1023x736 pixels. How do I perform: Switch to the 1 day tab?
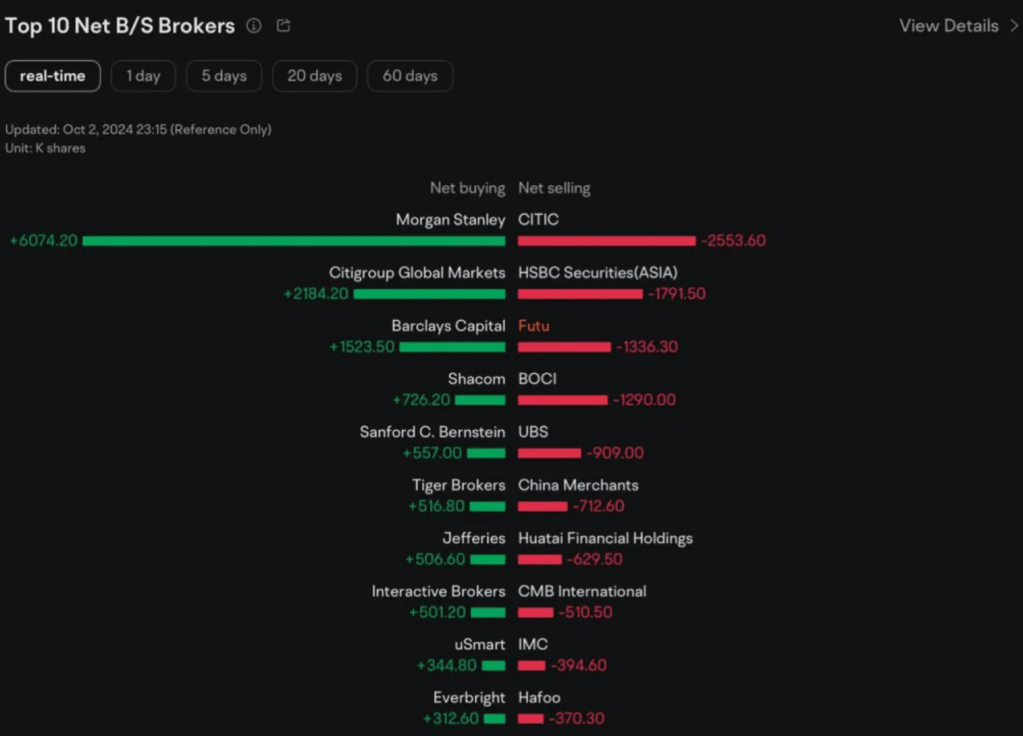[x=143, y=76]
